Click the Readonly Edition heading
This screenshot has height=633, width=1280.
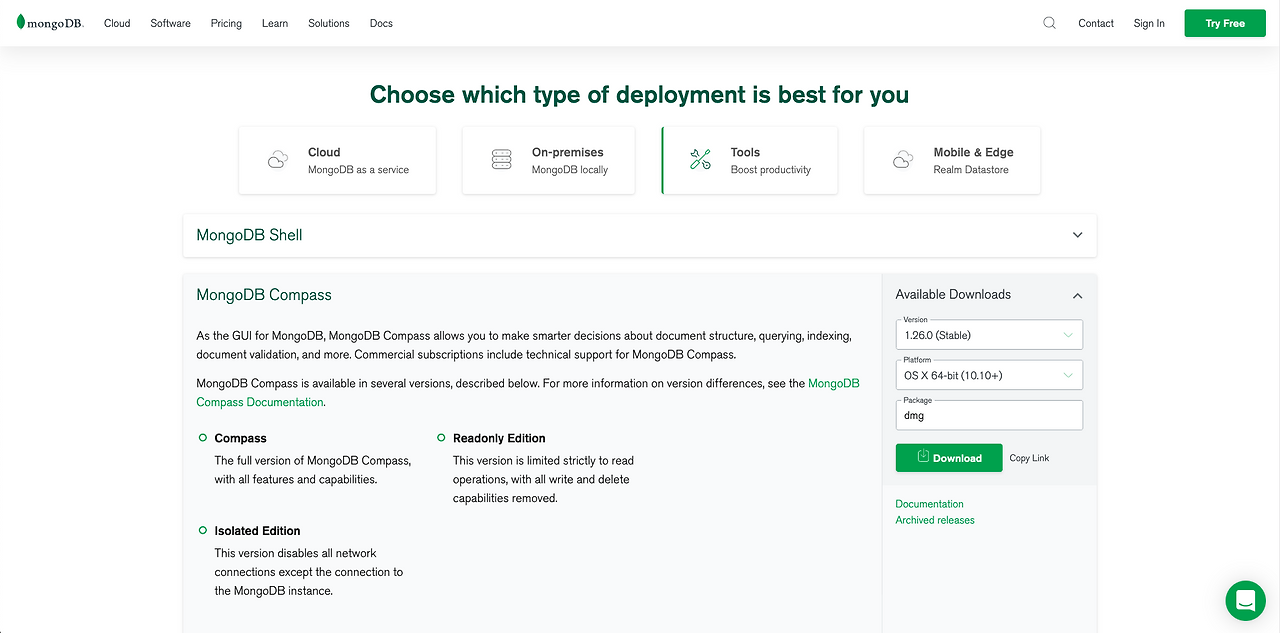click(499, 438)
